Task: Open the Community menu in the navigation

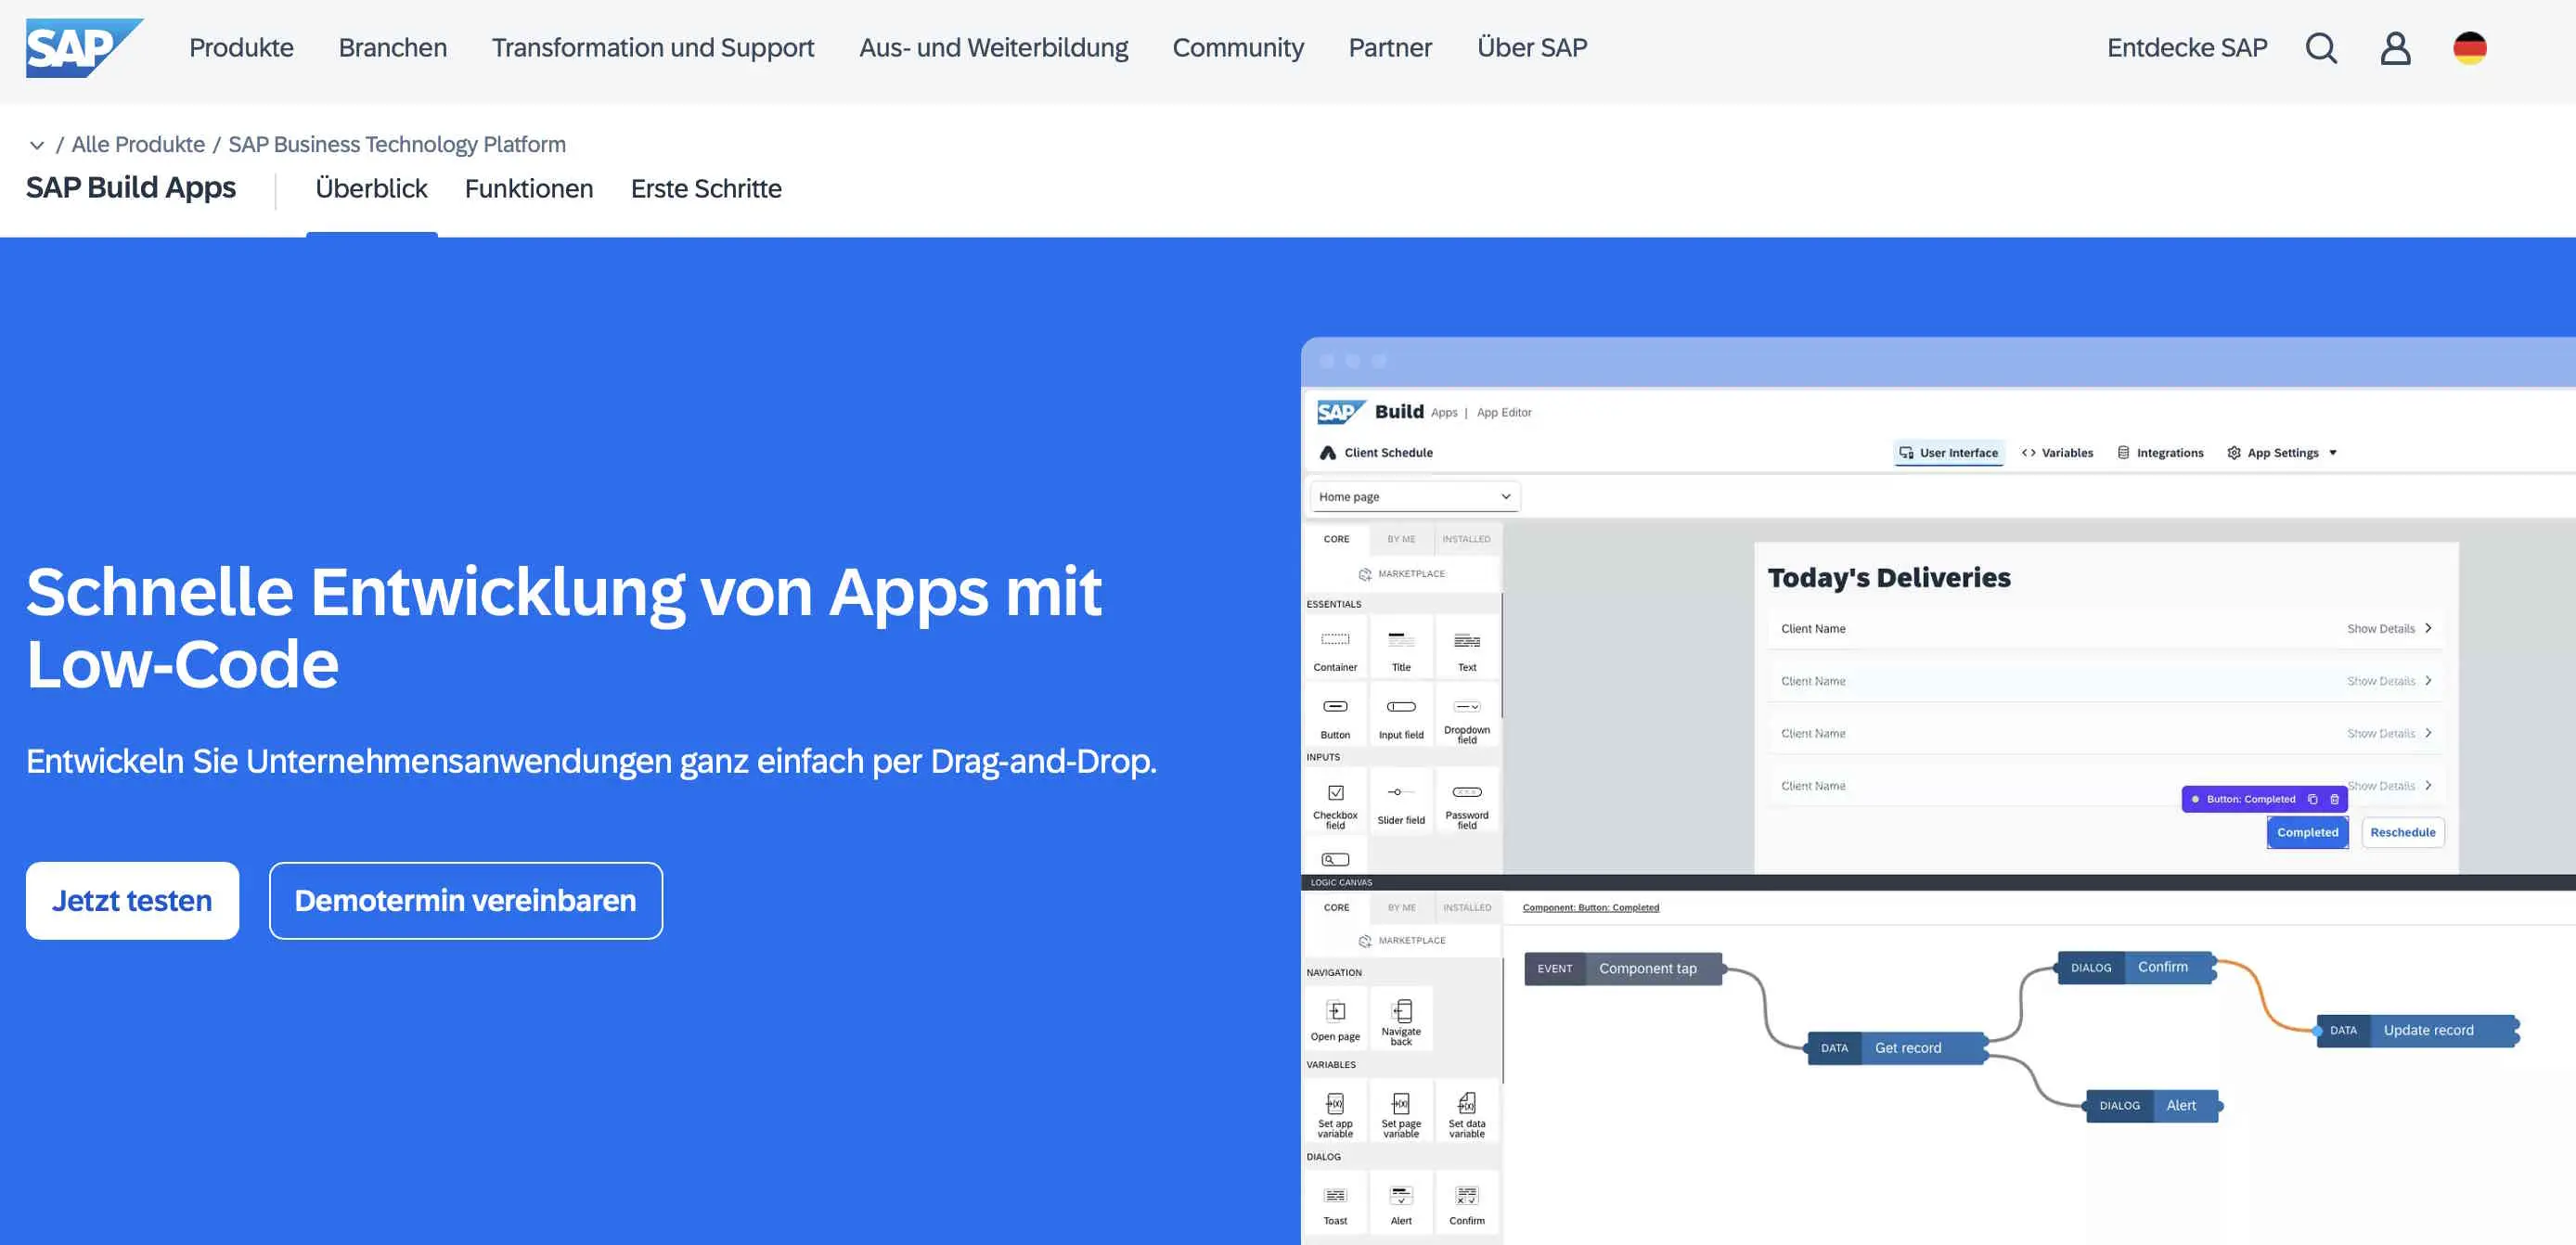Action: click(x=1238, y=47)
